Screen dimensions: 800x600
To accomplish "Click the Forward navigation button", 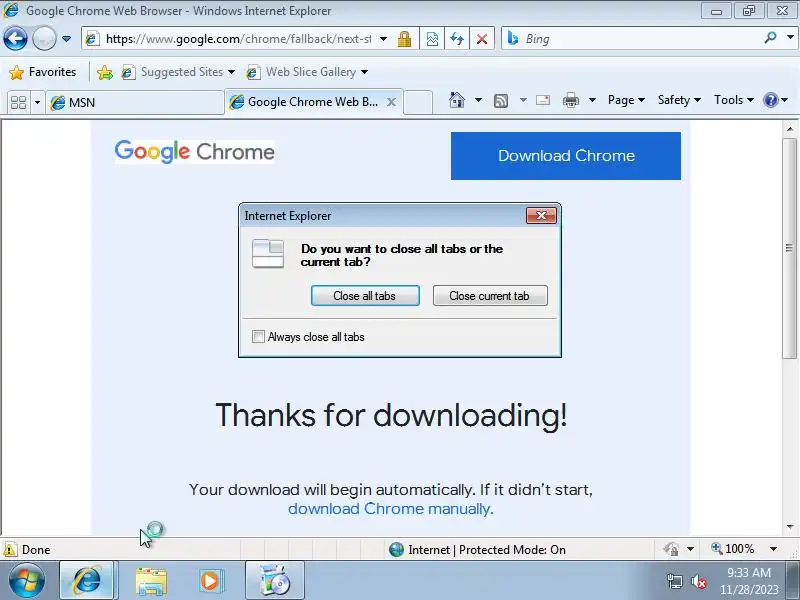I will pos(44,38).
